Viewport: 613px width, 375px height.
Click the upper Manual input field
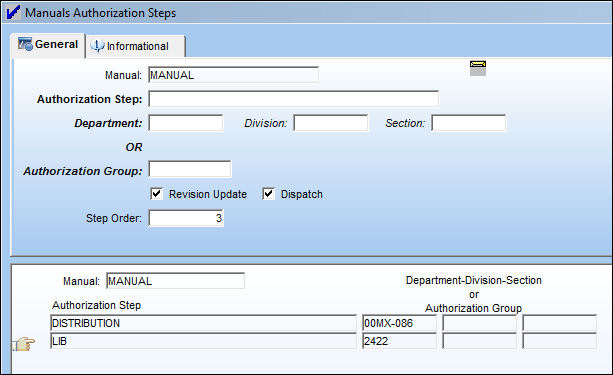(x=233, y=75)
